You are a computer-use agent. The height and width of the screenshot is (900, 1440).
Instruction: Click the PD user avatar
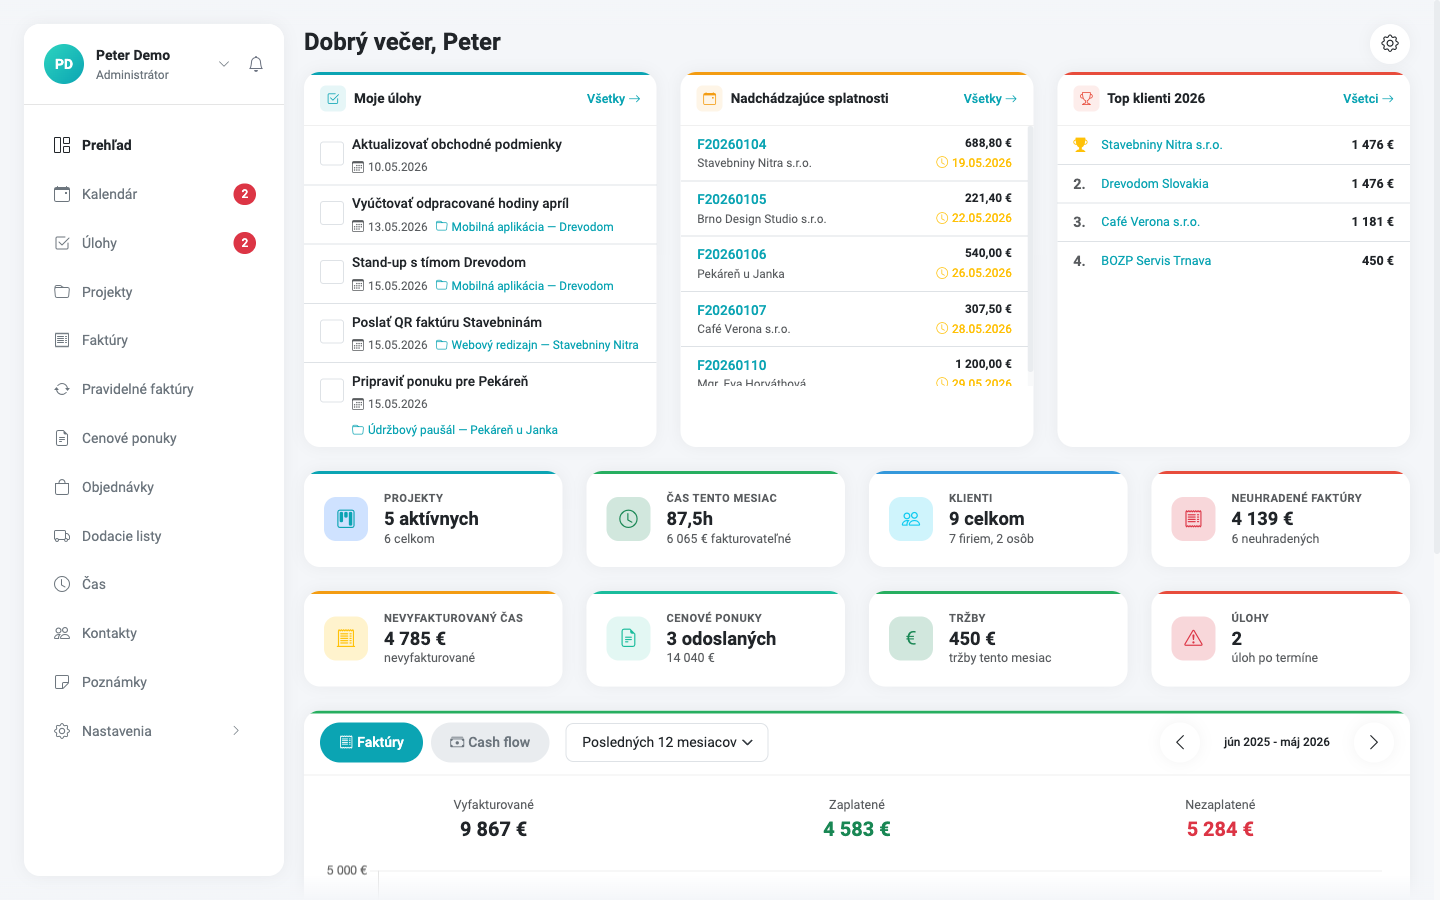coord(64,64)
